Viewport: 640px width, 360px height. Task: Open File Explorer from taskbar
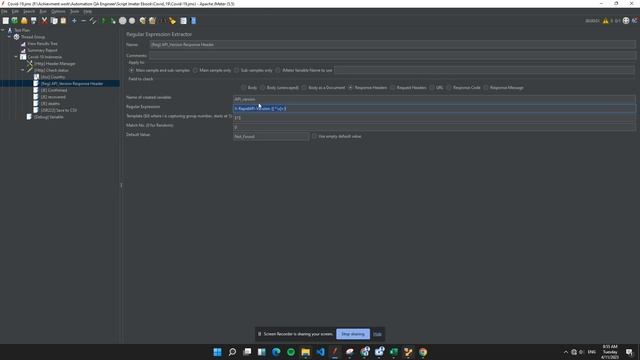pyautogui.click(x=306, y=352)
